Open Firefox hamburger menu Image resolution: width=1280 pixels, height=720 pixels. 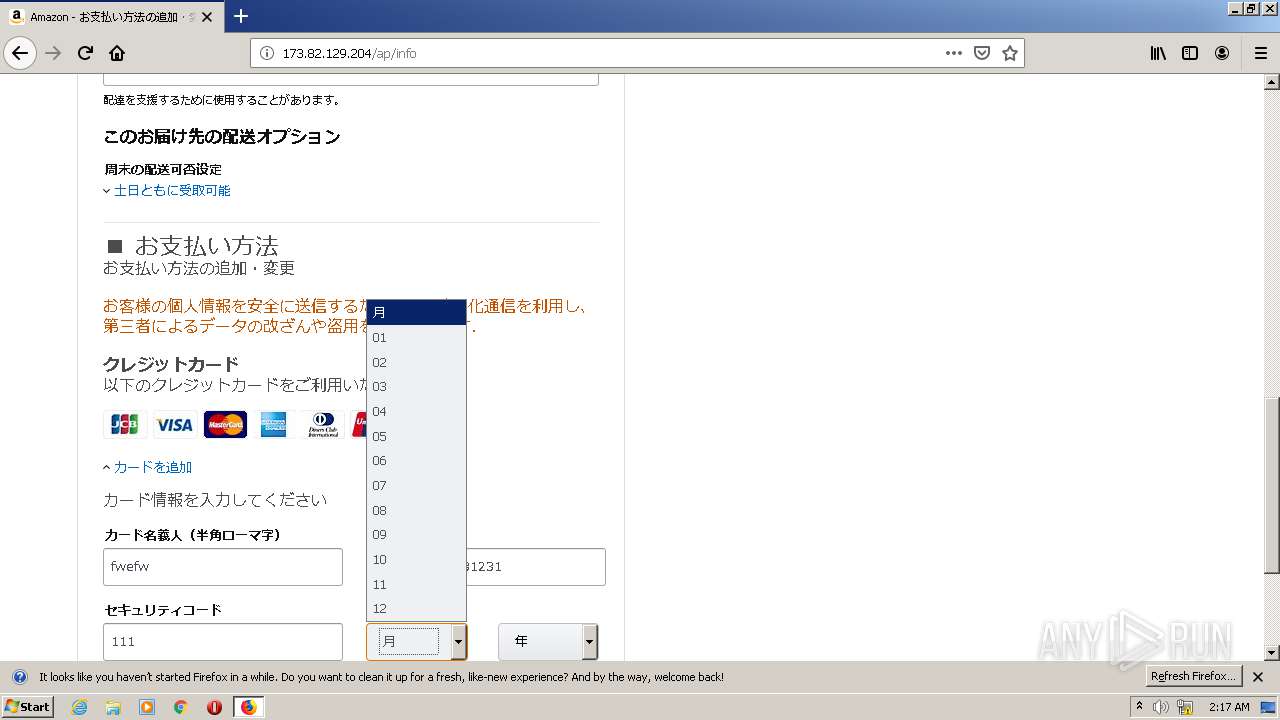click(1260, 53)
